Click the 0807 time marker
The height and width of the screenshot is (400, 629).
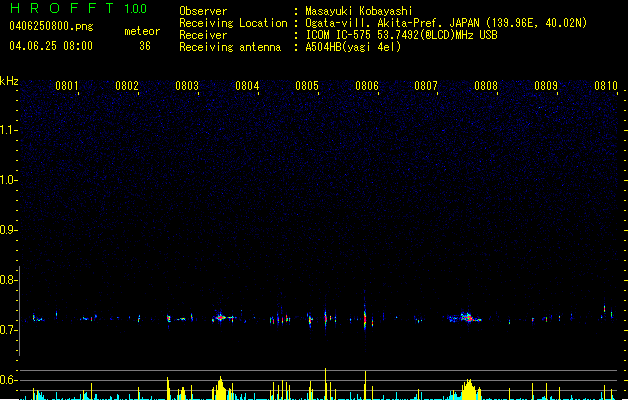(426, 86)
